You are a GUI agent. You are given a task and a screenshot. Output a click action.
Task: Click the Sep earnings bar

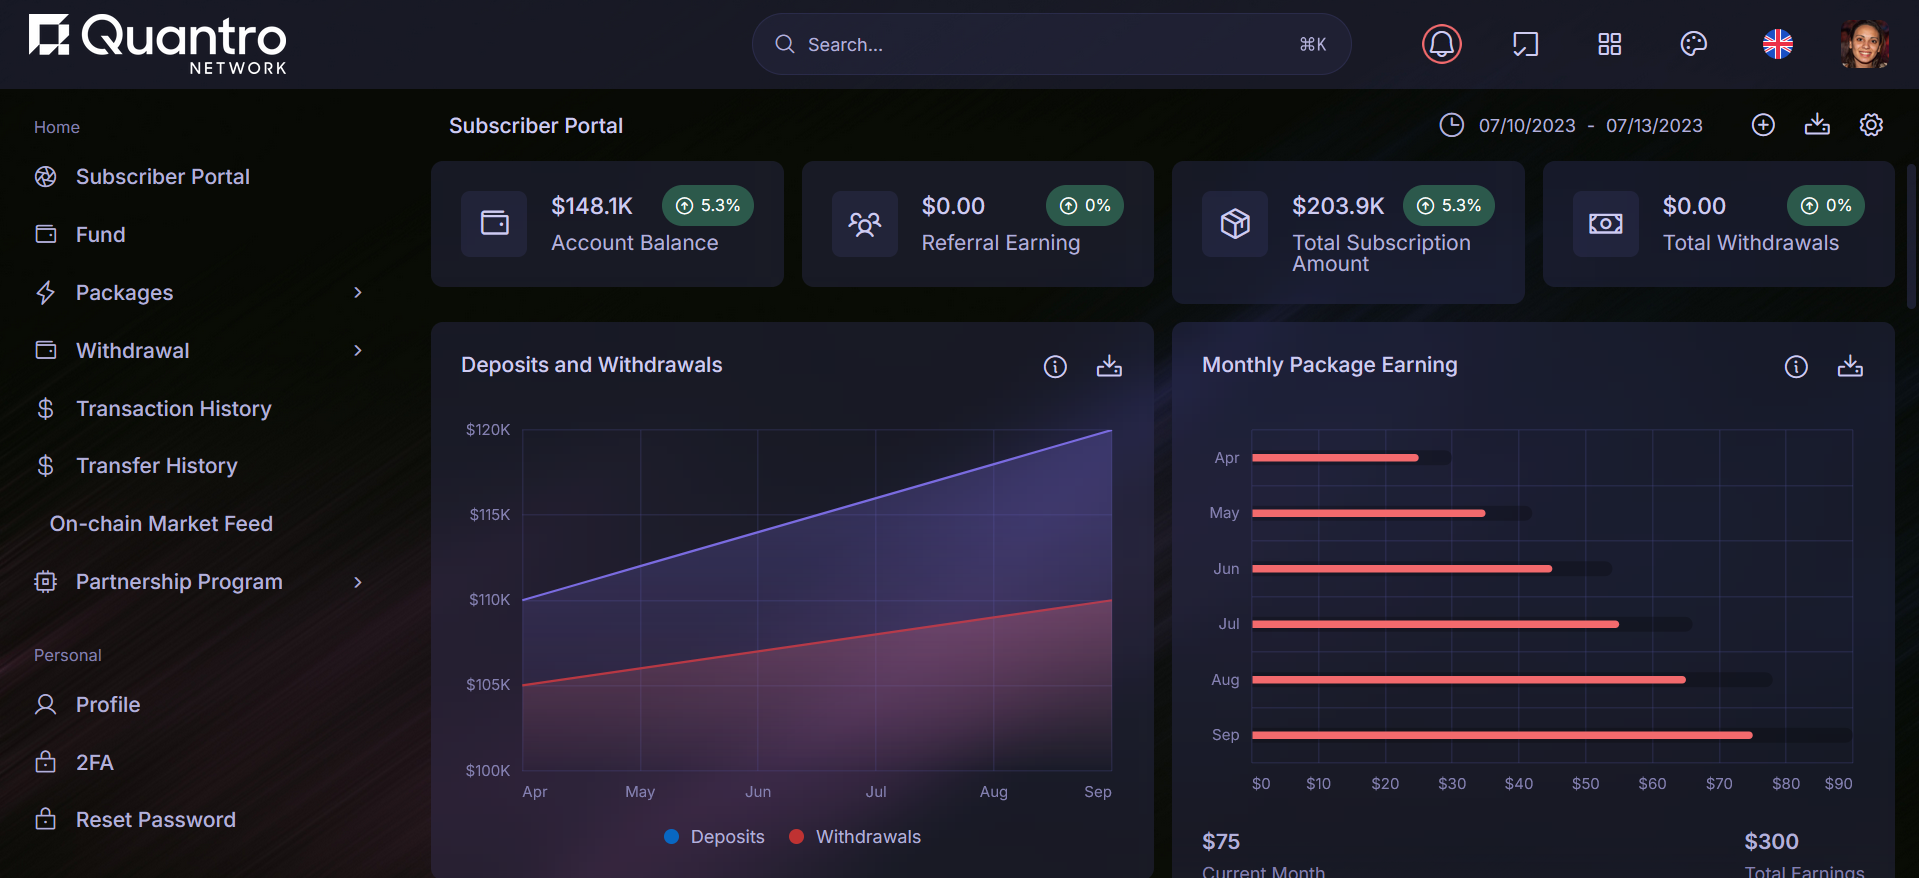(1500, 735)
